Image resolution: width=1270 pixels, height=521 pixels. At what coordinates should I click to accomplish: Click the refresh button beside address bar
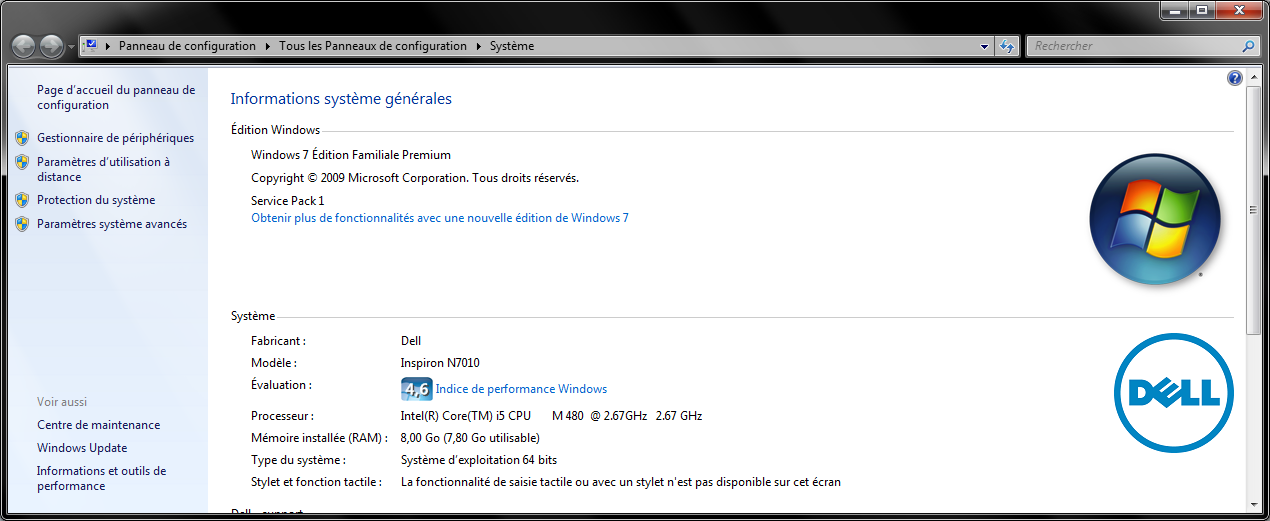(x=1007, y=46)
